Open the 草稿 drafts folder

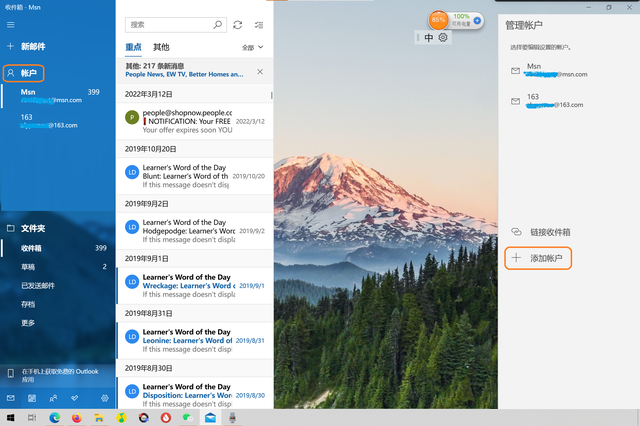(30, 267)
